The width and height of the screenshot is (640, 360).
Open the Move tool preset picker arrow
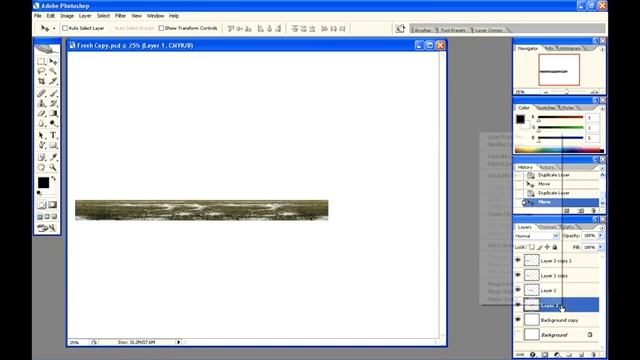point(54,28)
